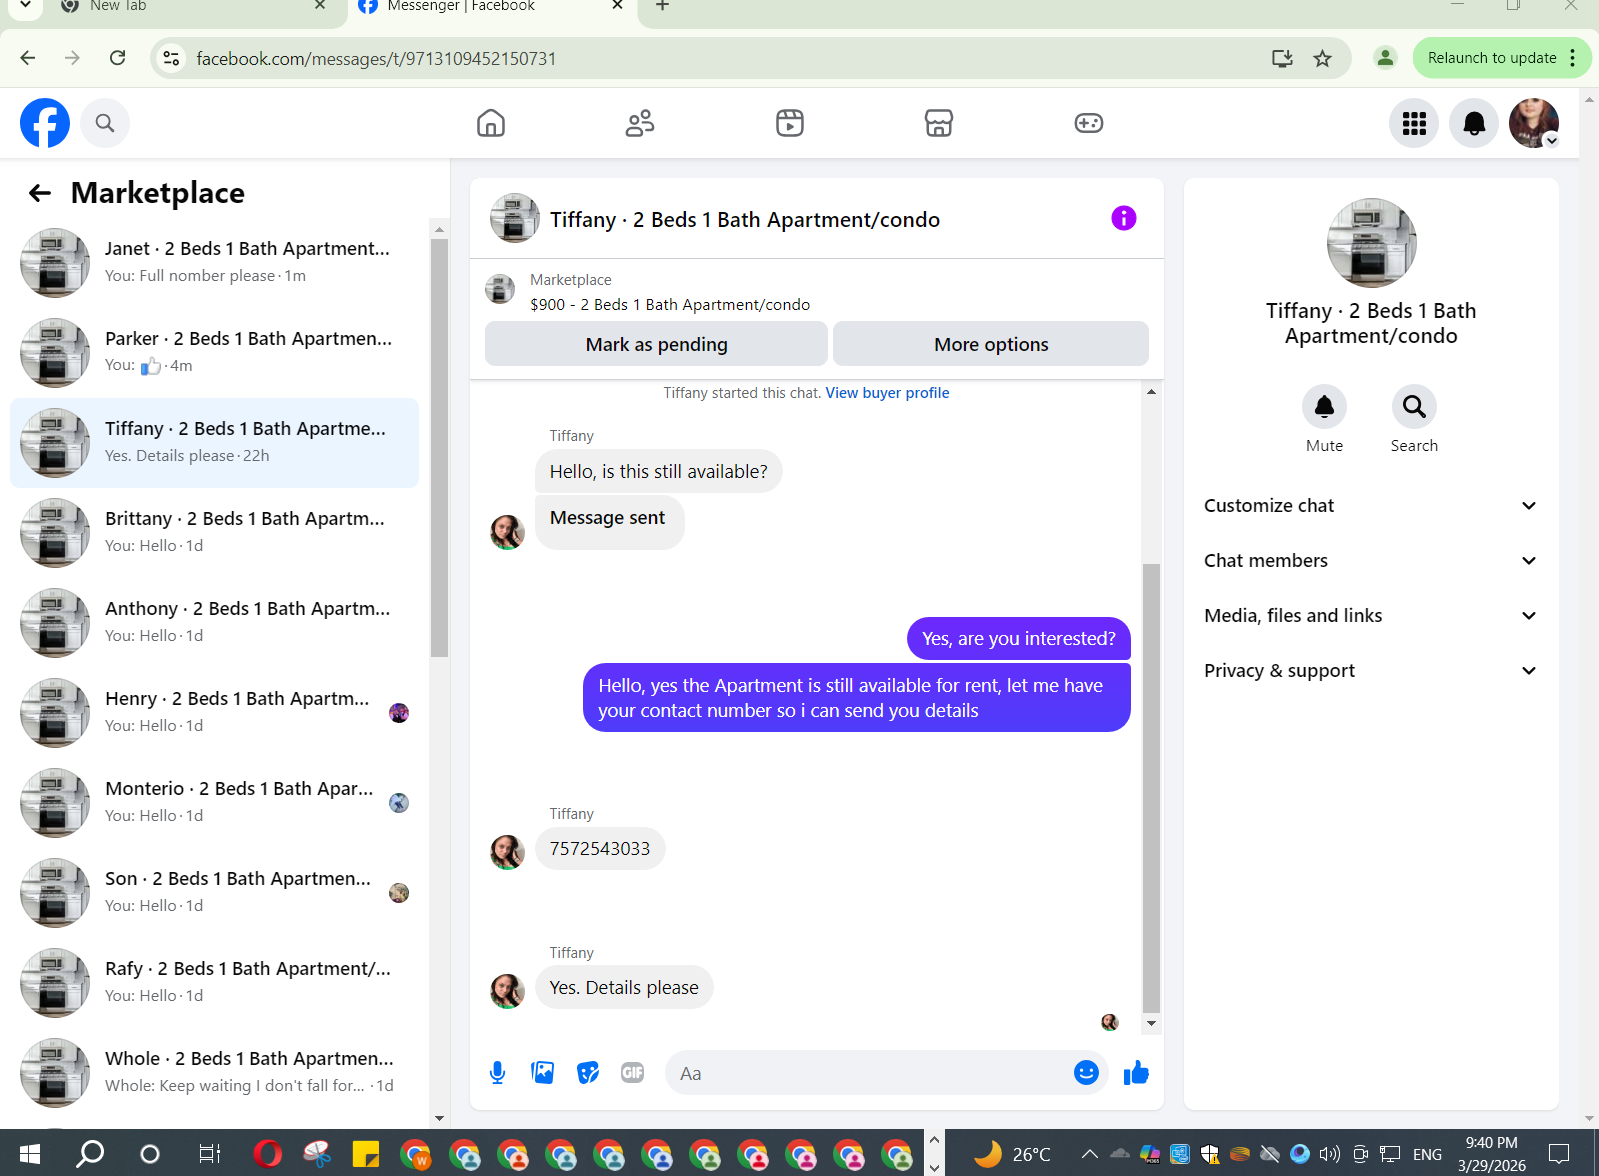Expand Media, files and links section

click(1370, 616)
